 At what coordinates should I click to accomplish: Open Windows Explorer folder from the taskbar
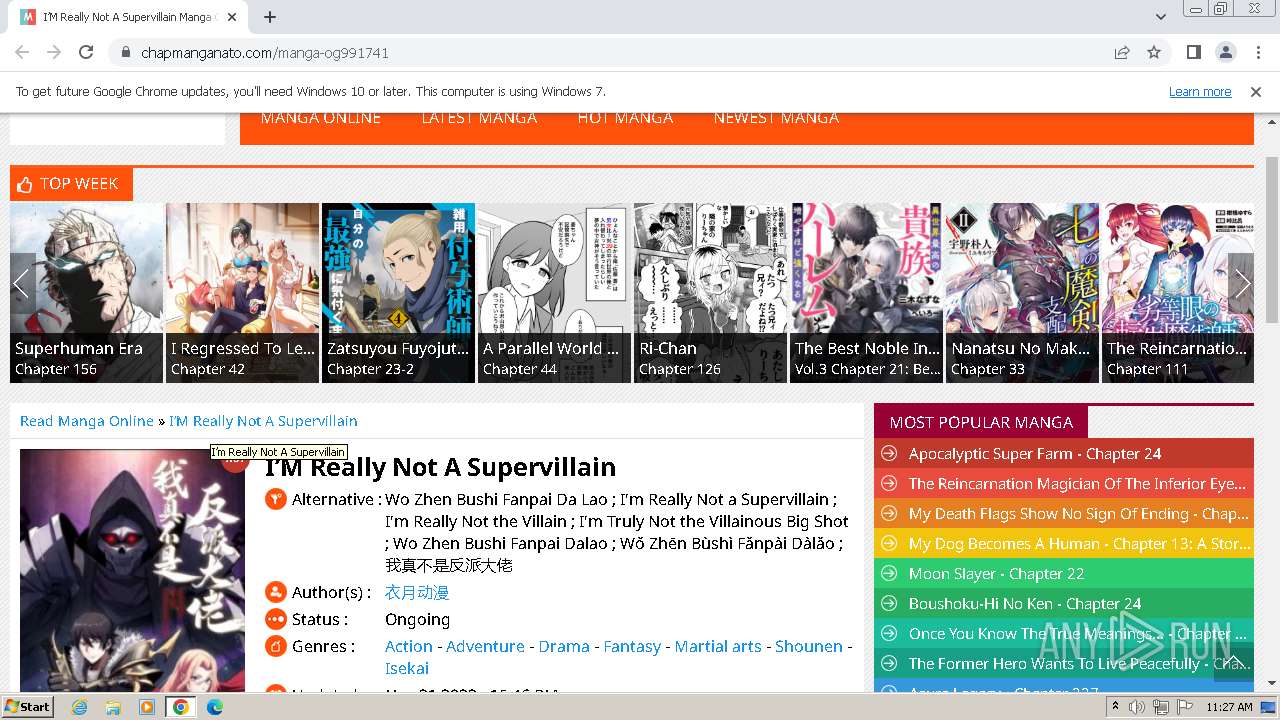pyautogui.click(x=113, y=707)
